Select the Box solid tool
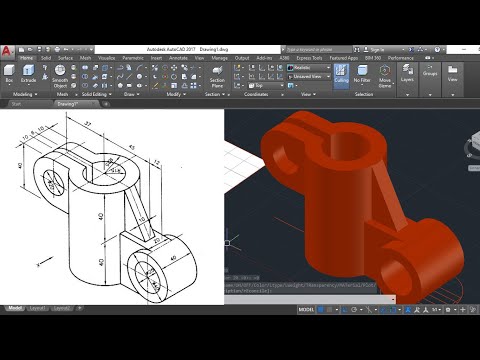 tap(9, 74)
